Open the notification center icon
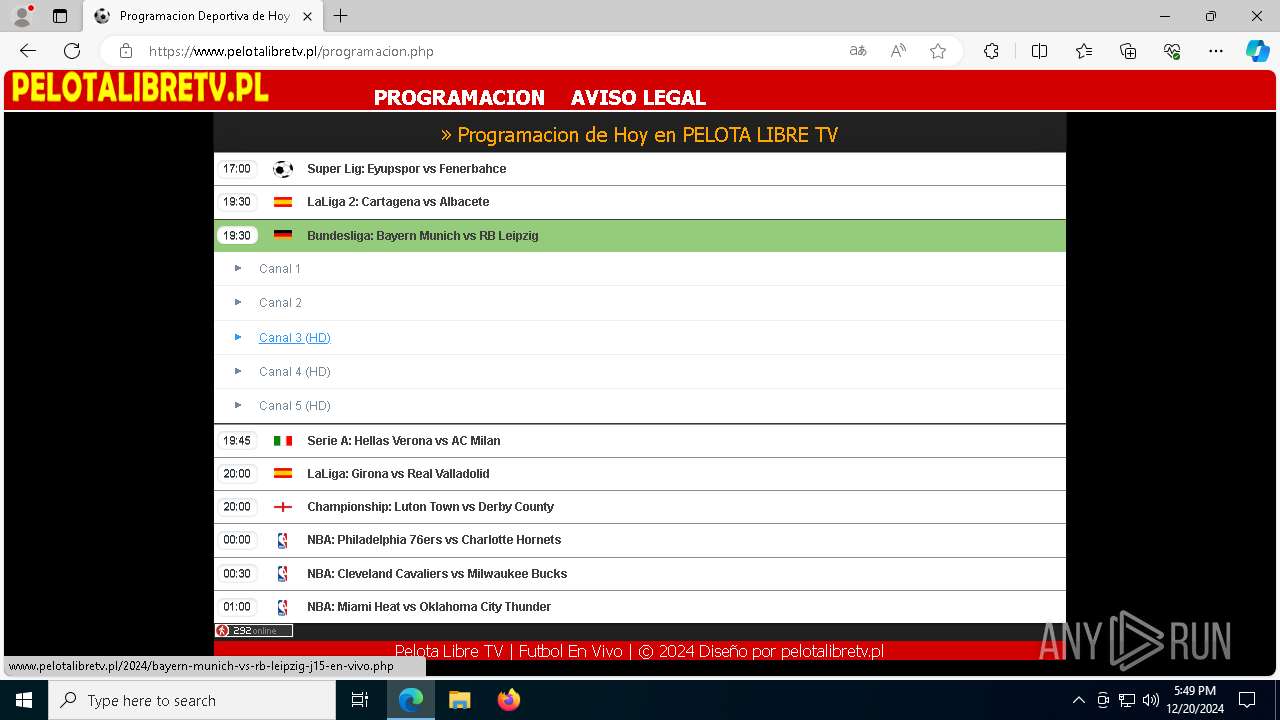The image size is (1280, 720). (x=1247, y=700)
